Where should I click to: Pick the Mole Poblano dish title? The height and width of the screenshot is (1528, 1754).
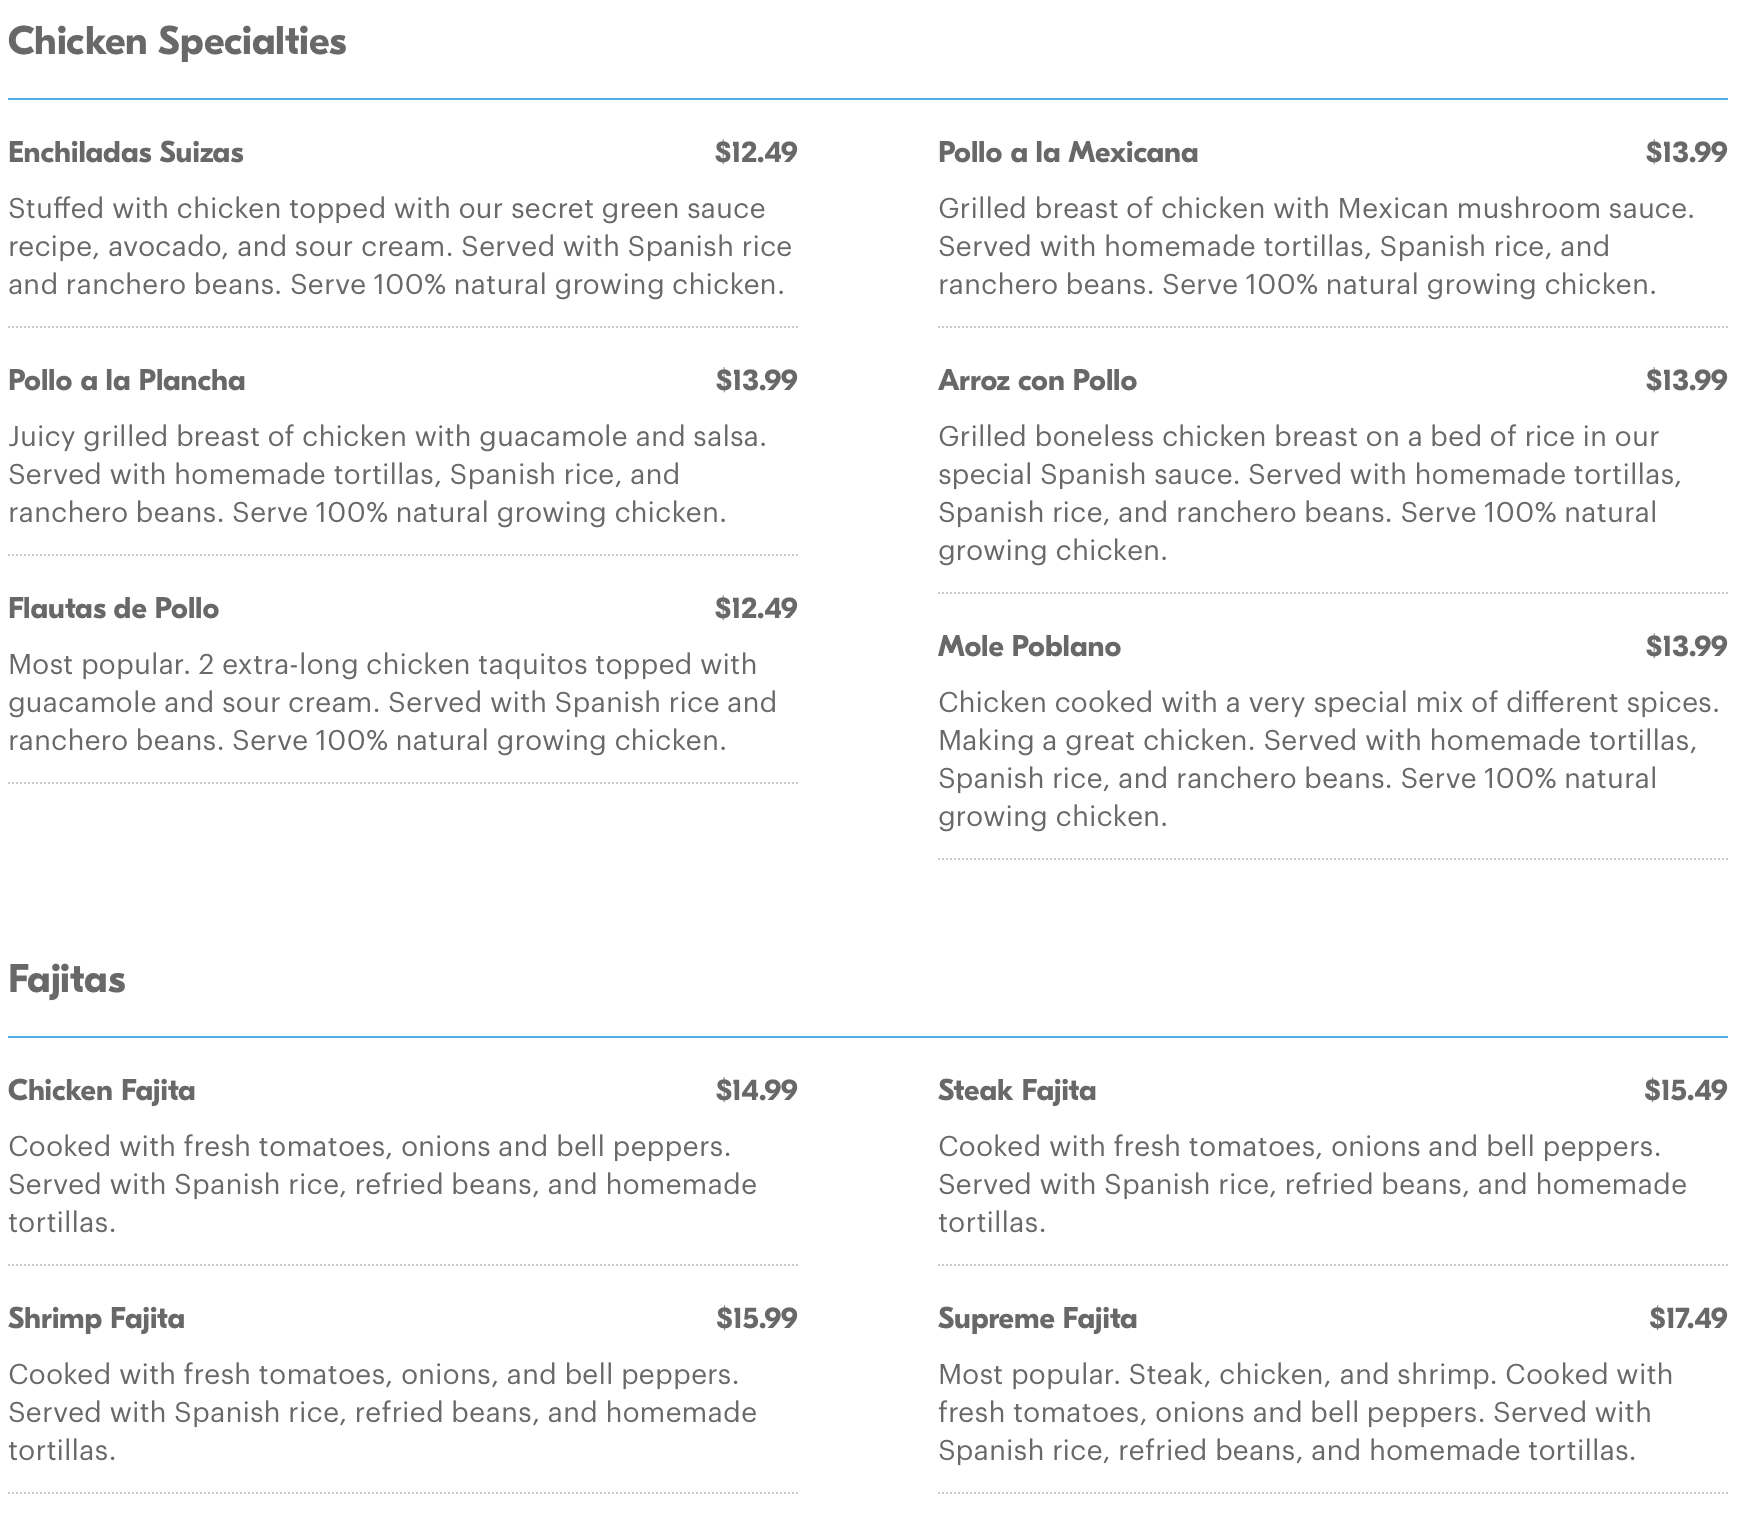(1029, 646)
